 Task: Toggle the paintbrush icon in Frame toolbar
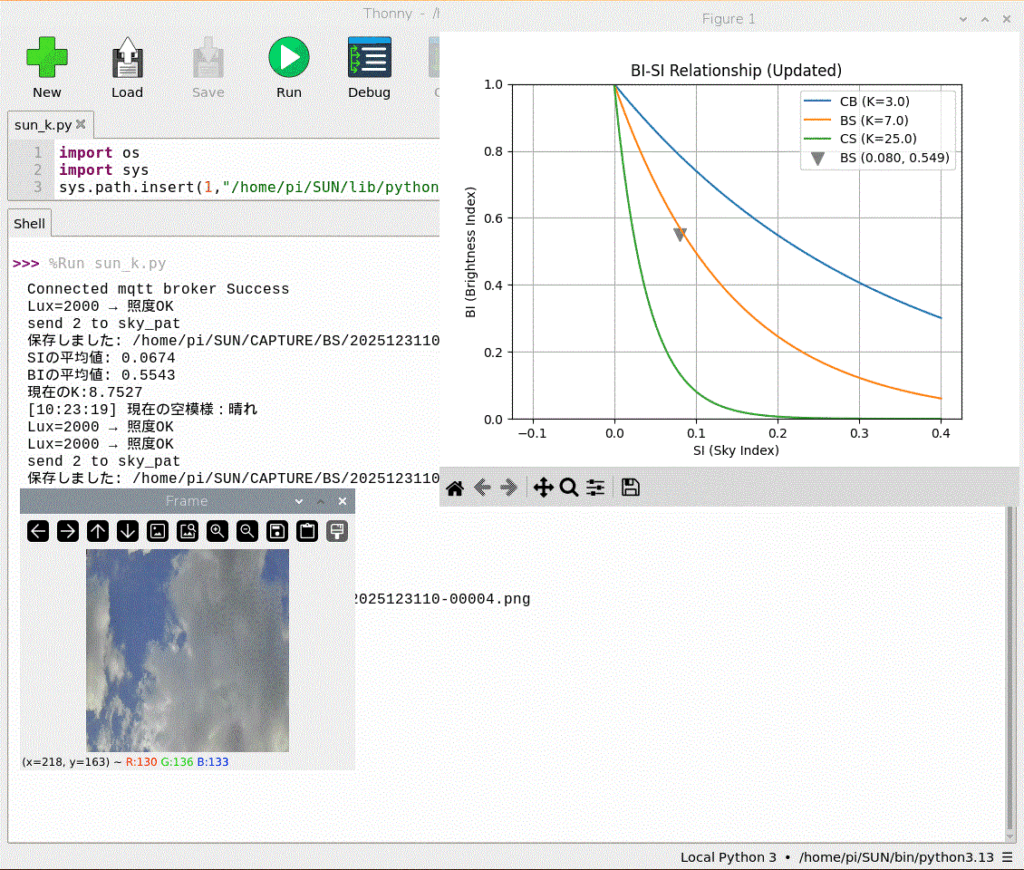[x=337, y=531]
